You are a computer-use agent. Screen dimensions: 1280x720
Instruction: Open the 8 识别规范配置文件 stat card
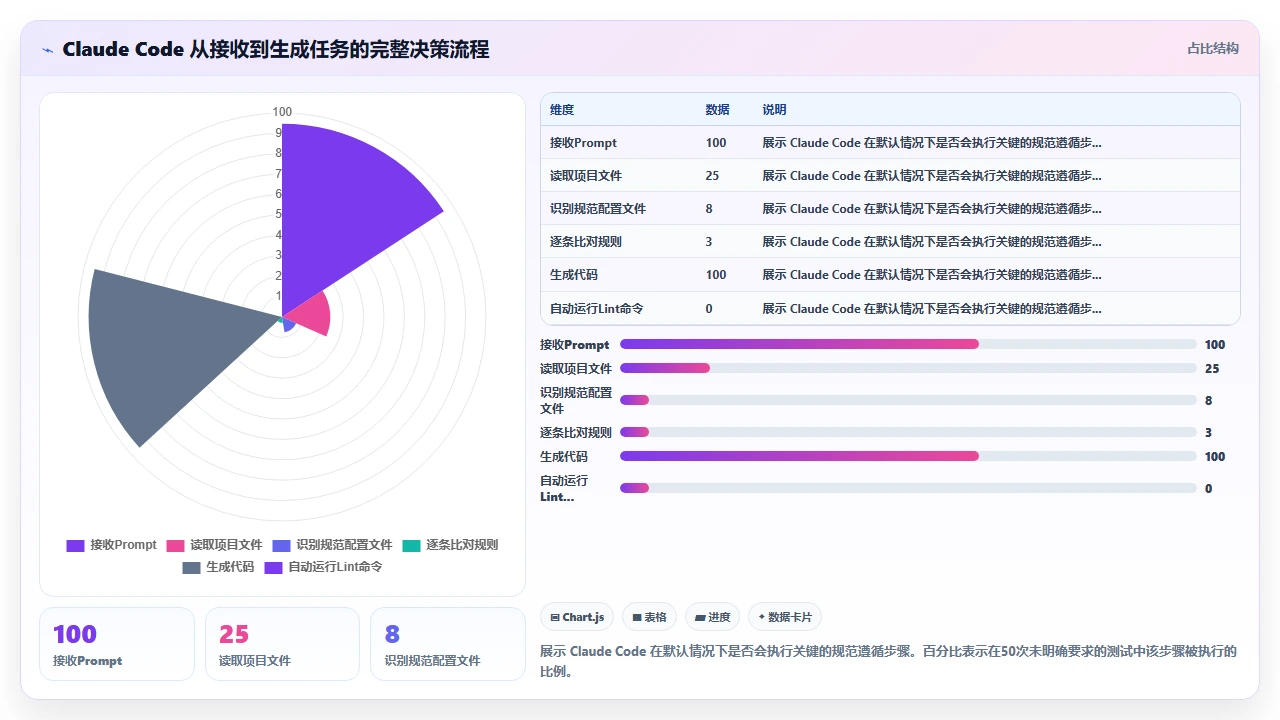tap(448, 644)
